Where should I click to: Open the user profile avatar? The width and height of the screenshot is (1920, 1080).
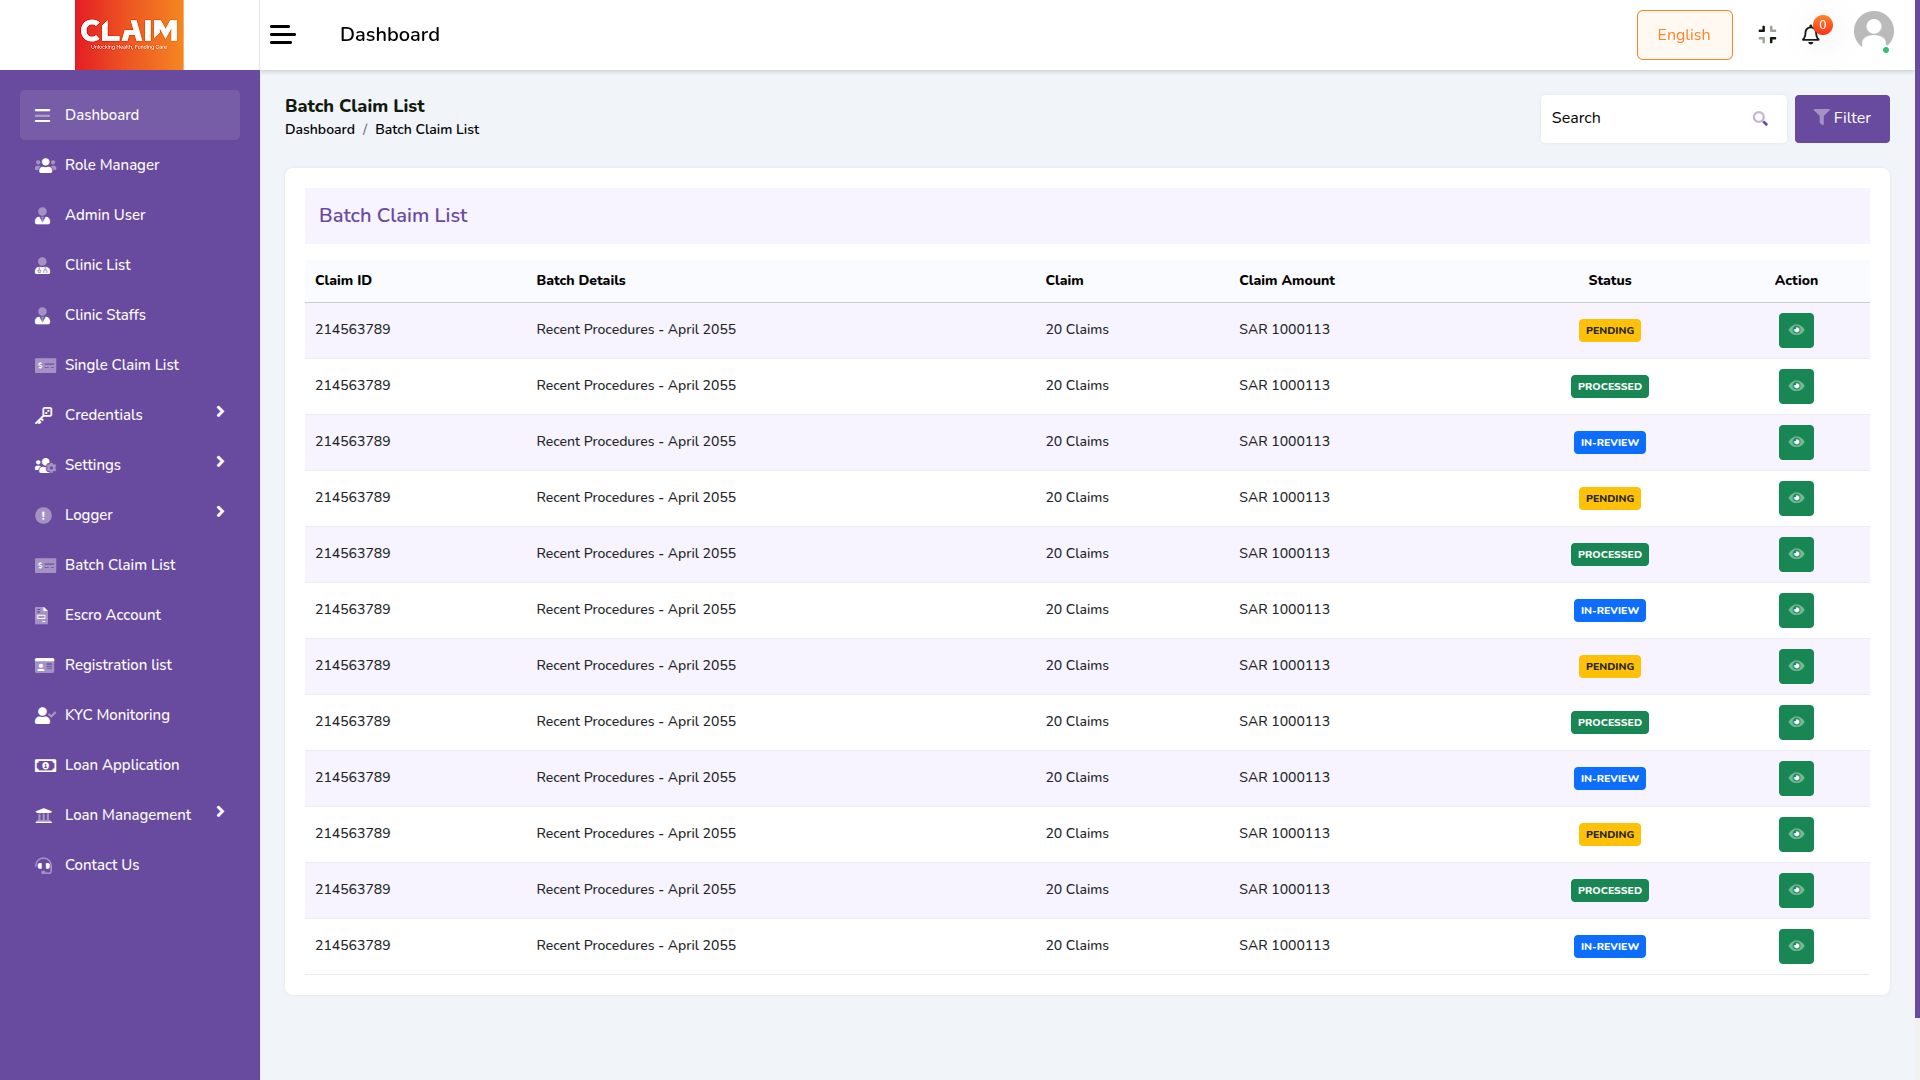tap(1873, 32)
